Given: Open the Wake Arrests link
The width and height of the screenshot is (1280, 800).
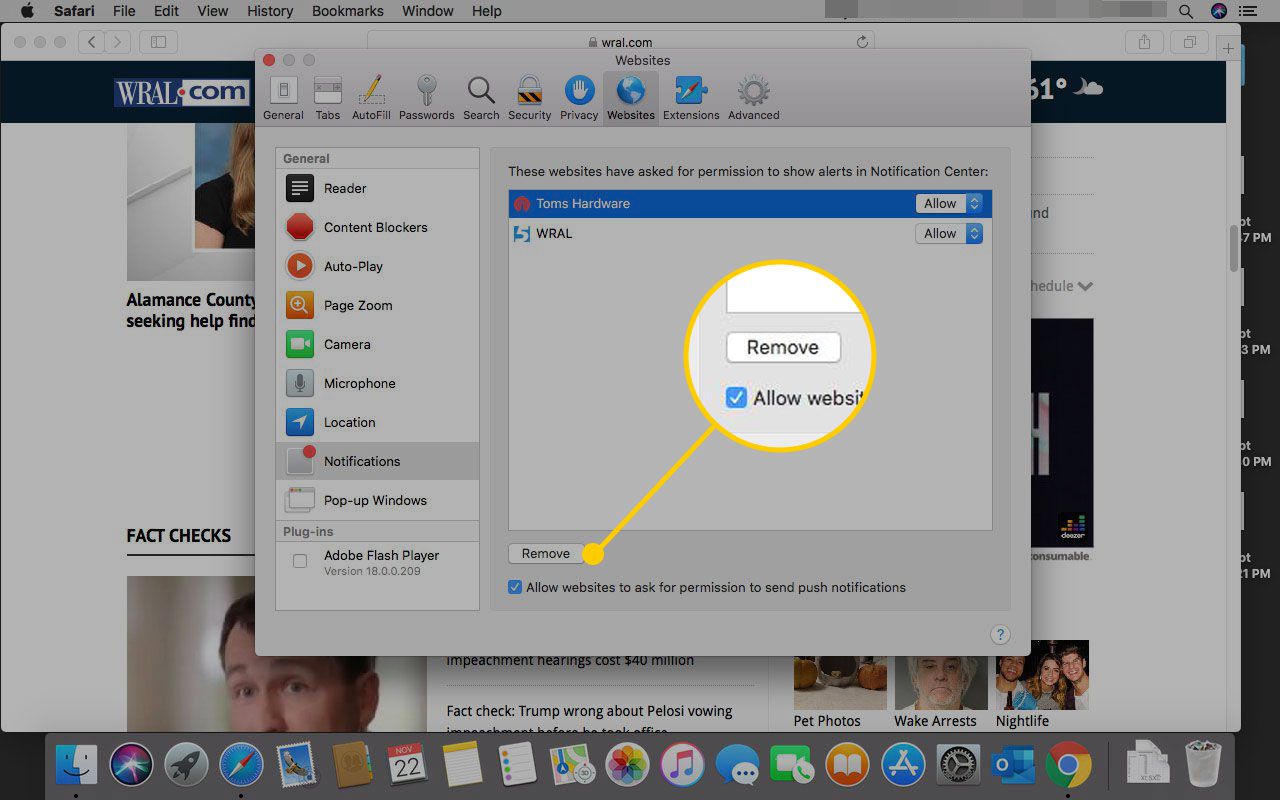Looking at the screenshot, I should click(x=935, y=720).
